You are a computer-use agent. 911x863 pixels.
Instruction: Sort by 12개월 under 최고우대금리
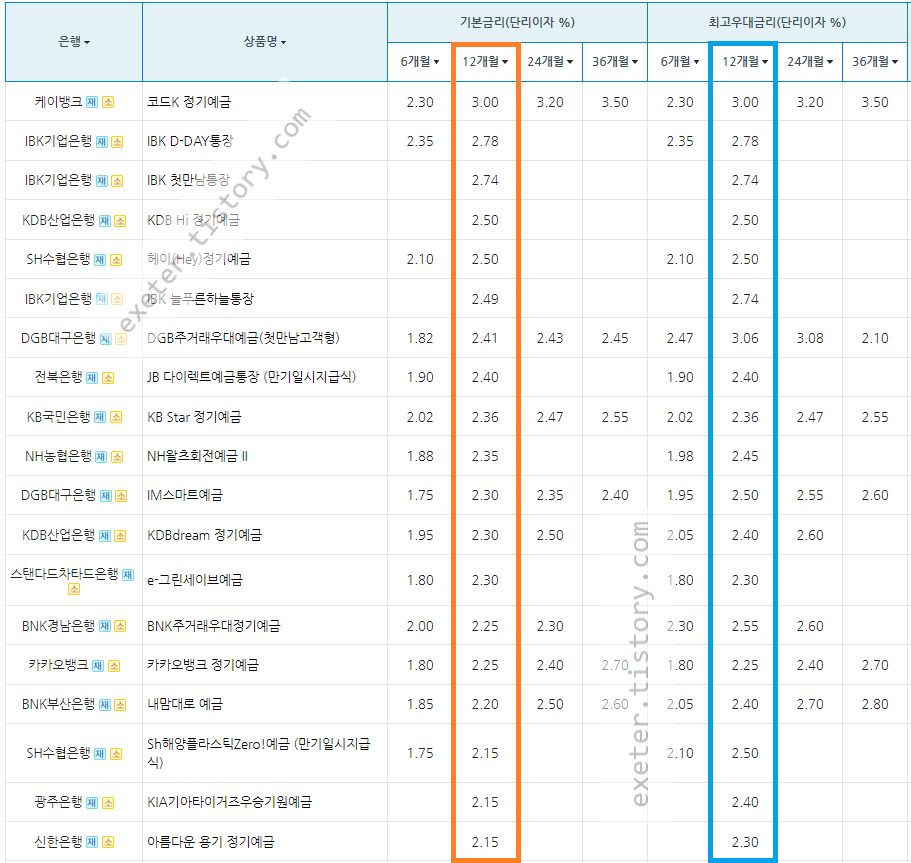[745, 62]
